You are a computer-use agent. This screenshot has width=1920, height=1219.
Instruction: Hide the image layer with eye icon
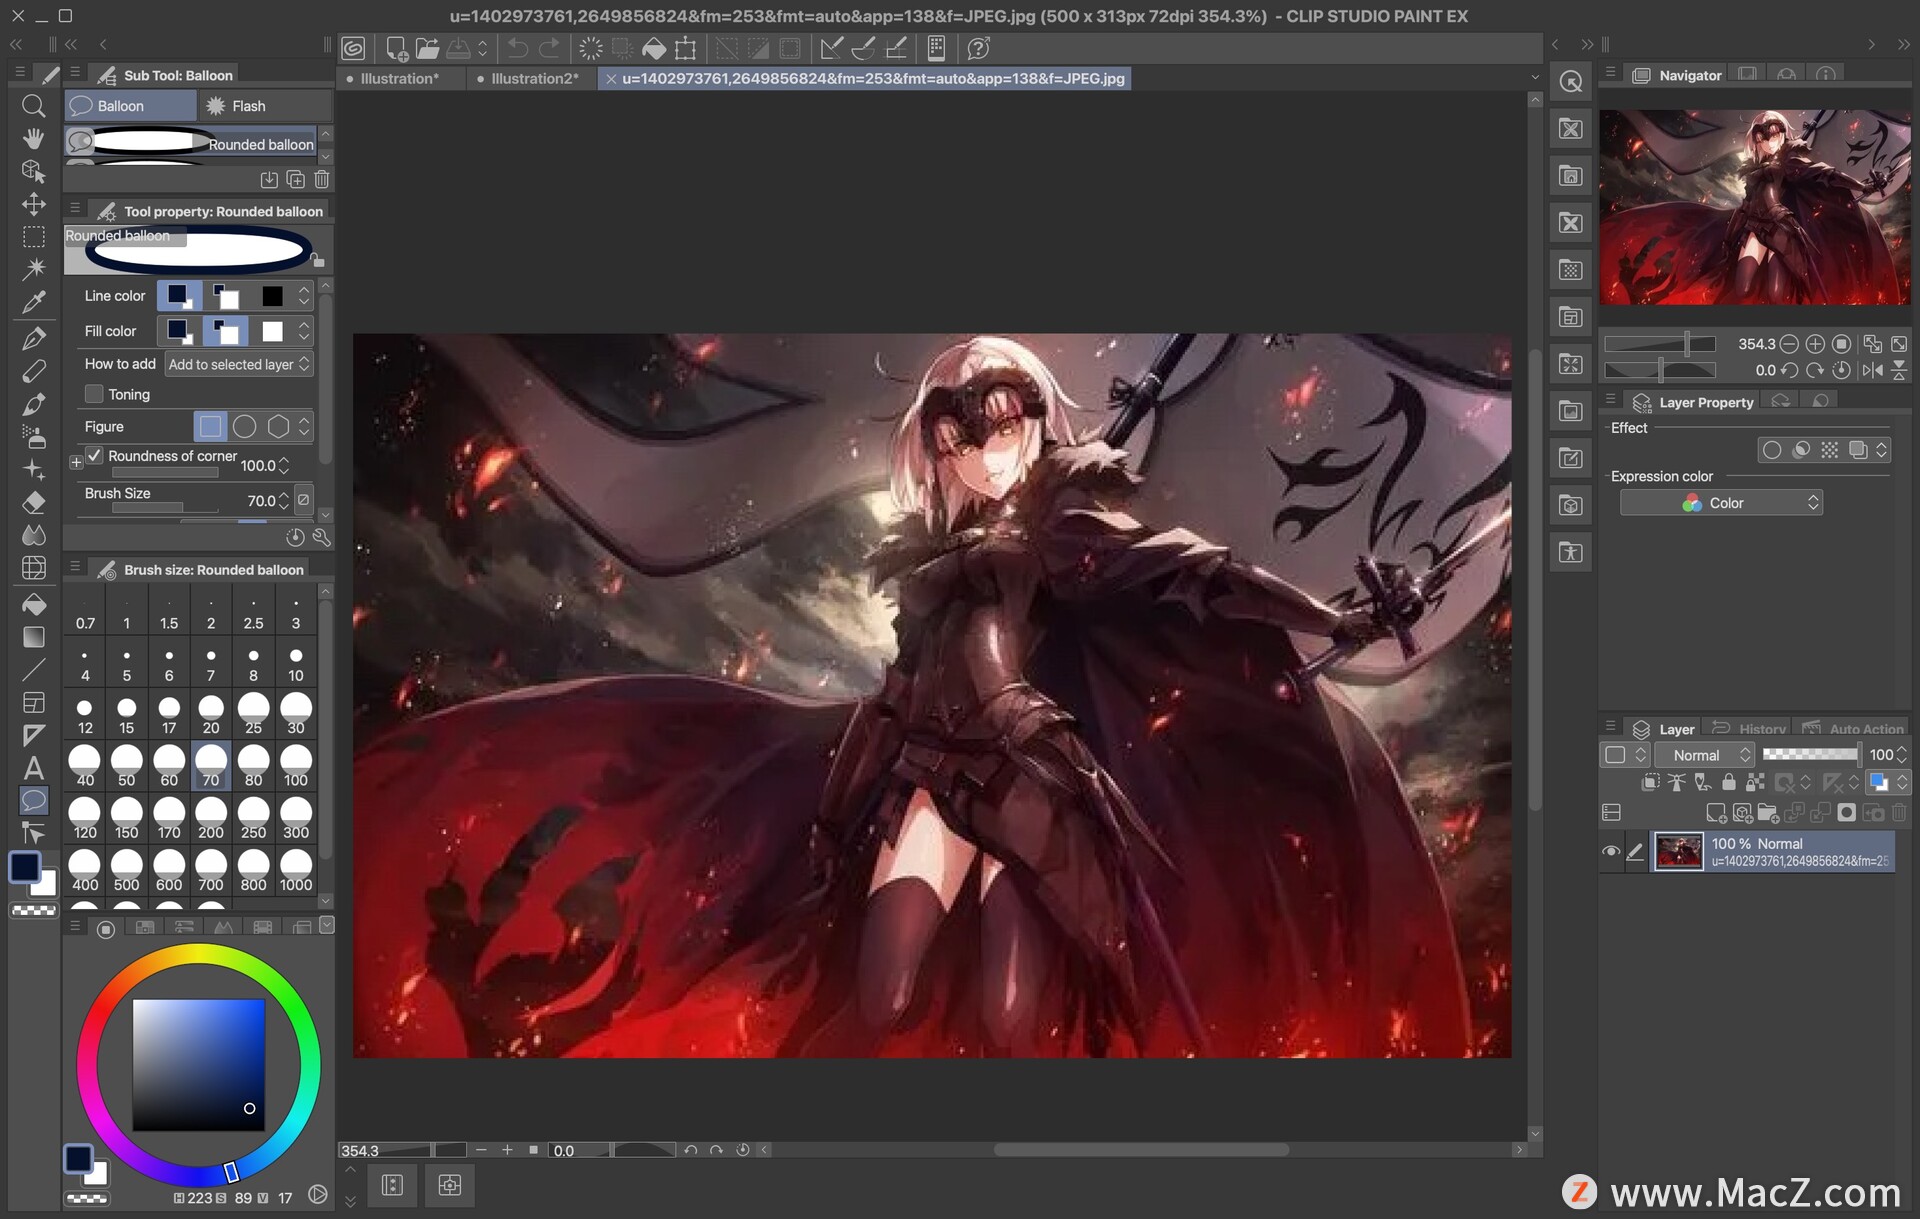(x=1610, y=852)
